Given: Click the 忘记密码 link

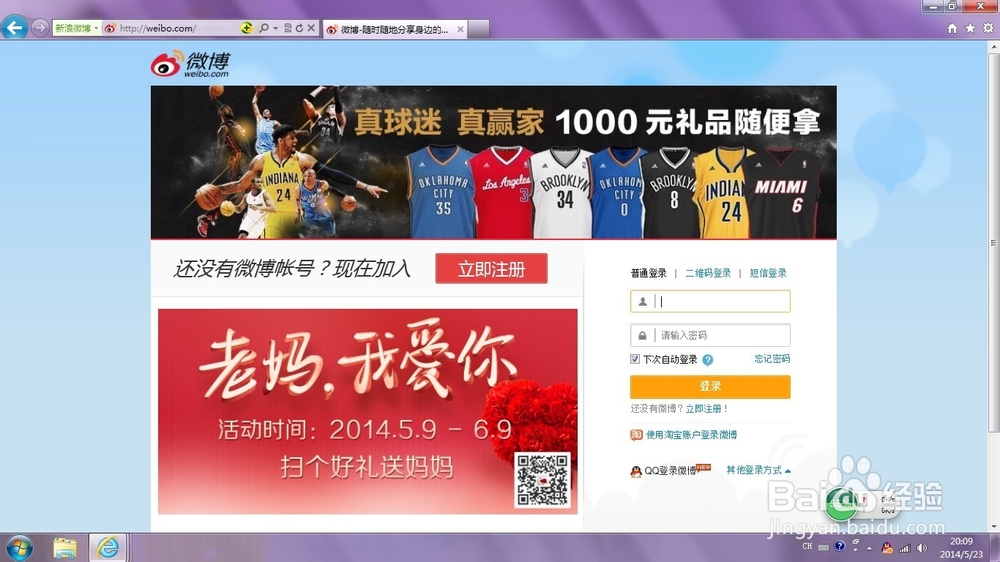Looking at the screenshot, I should coord(772,359).
